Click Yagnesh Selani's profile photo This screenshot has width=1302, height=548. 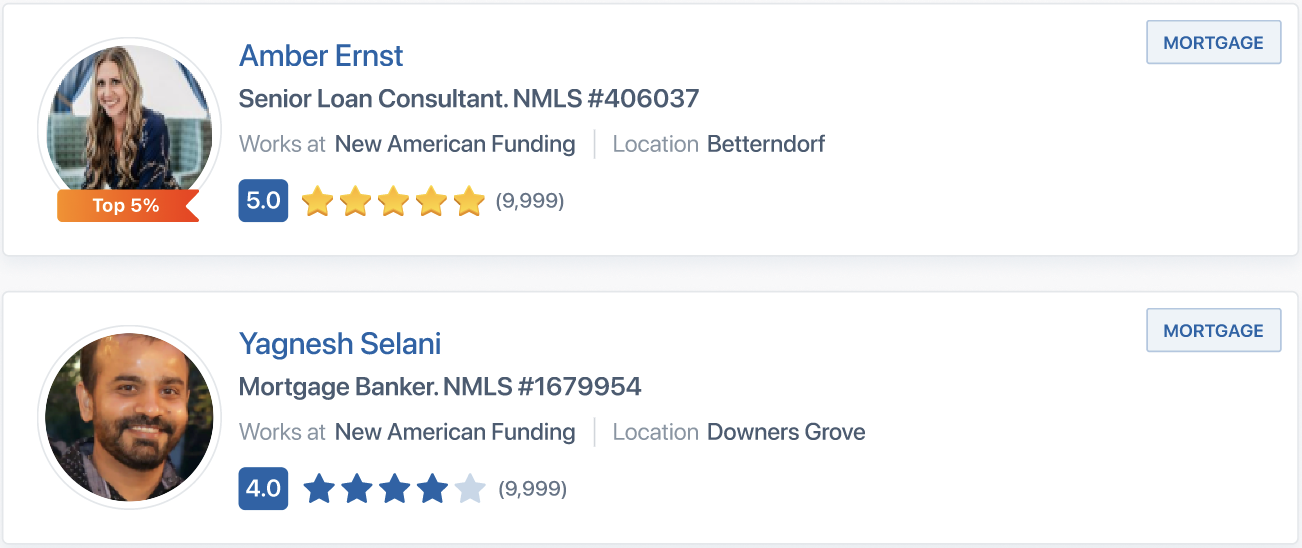pyautogui.click(x=128, y=416)
